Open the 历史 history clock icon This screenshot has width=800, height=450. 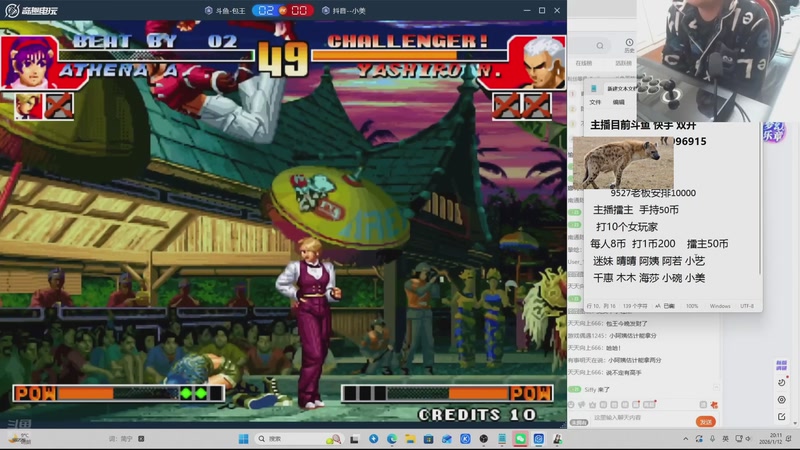coord(629,45)
